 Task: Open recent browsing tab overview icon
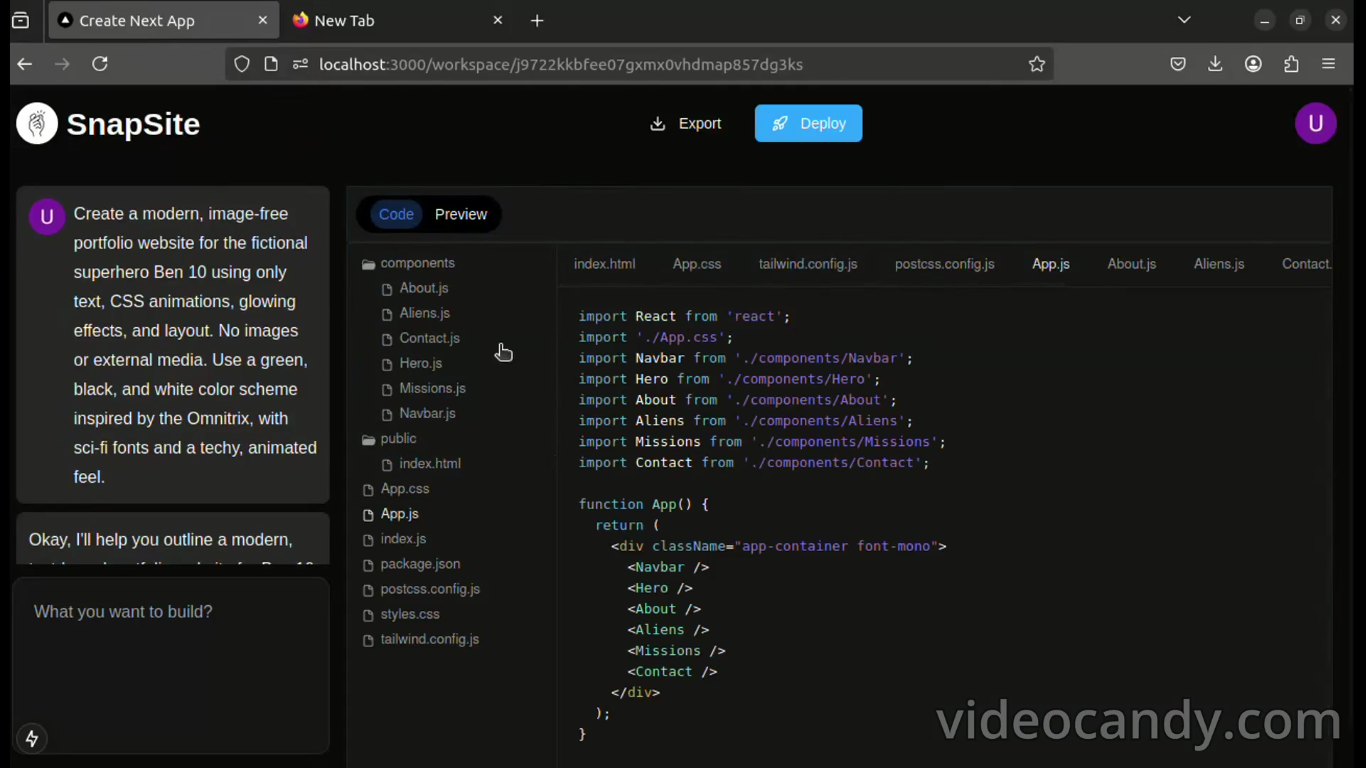(x=20, y=20)
